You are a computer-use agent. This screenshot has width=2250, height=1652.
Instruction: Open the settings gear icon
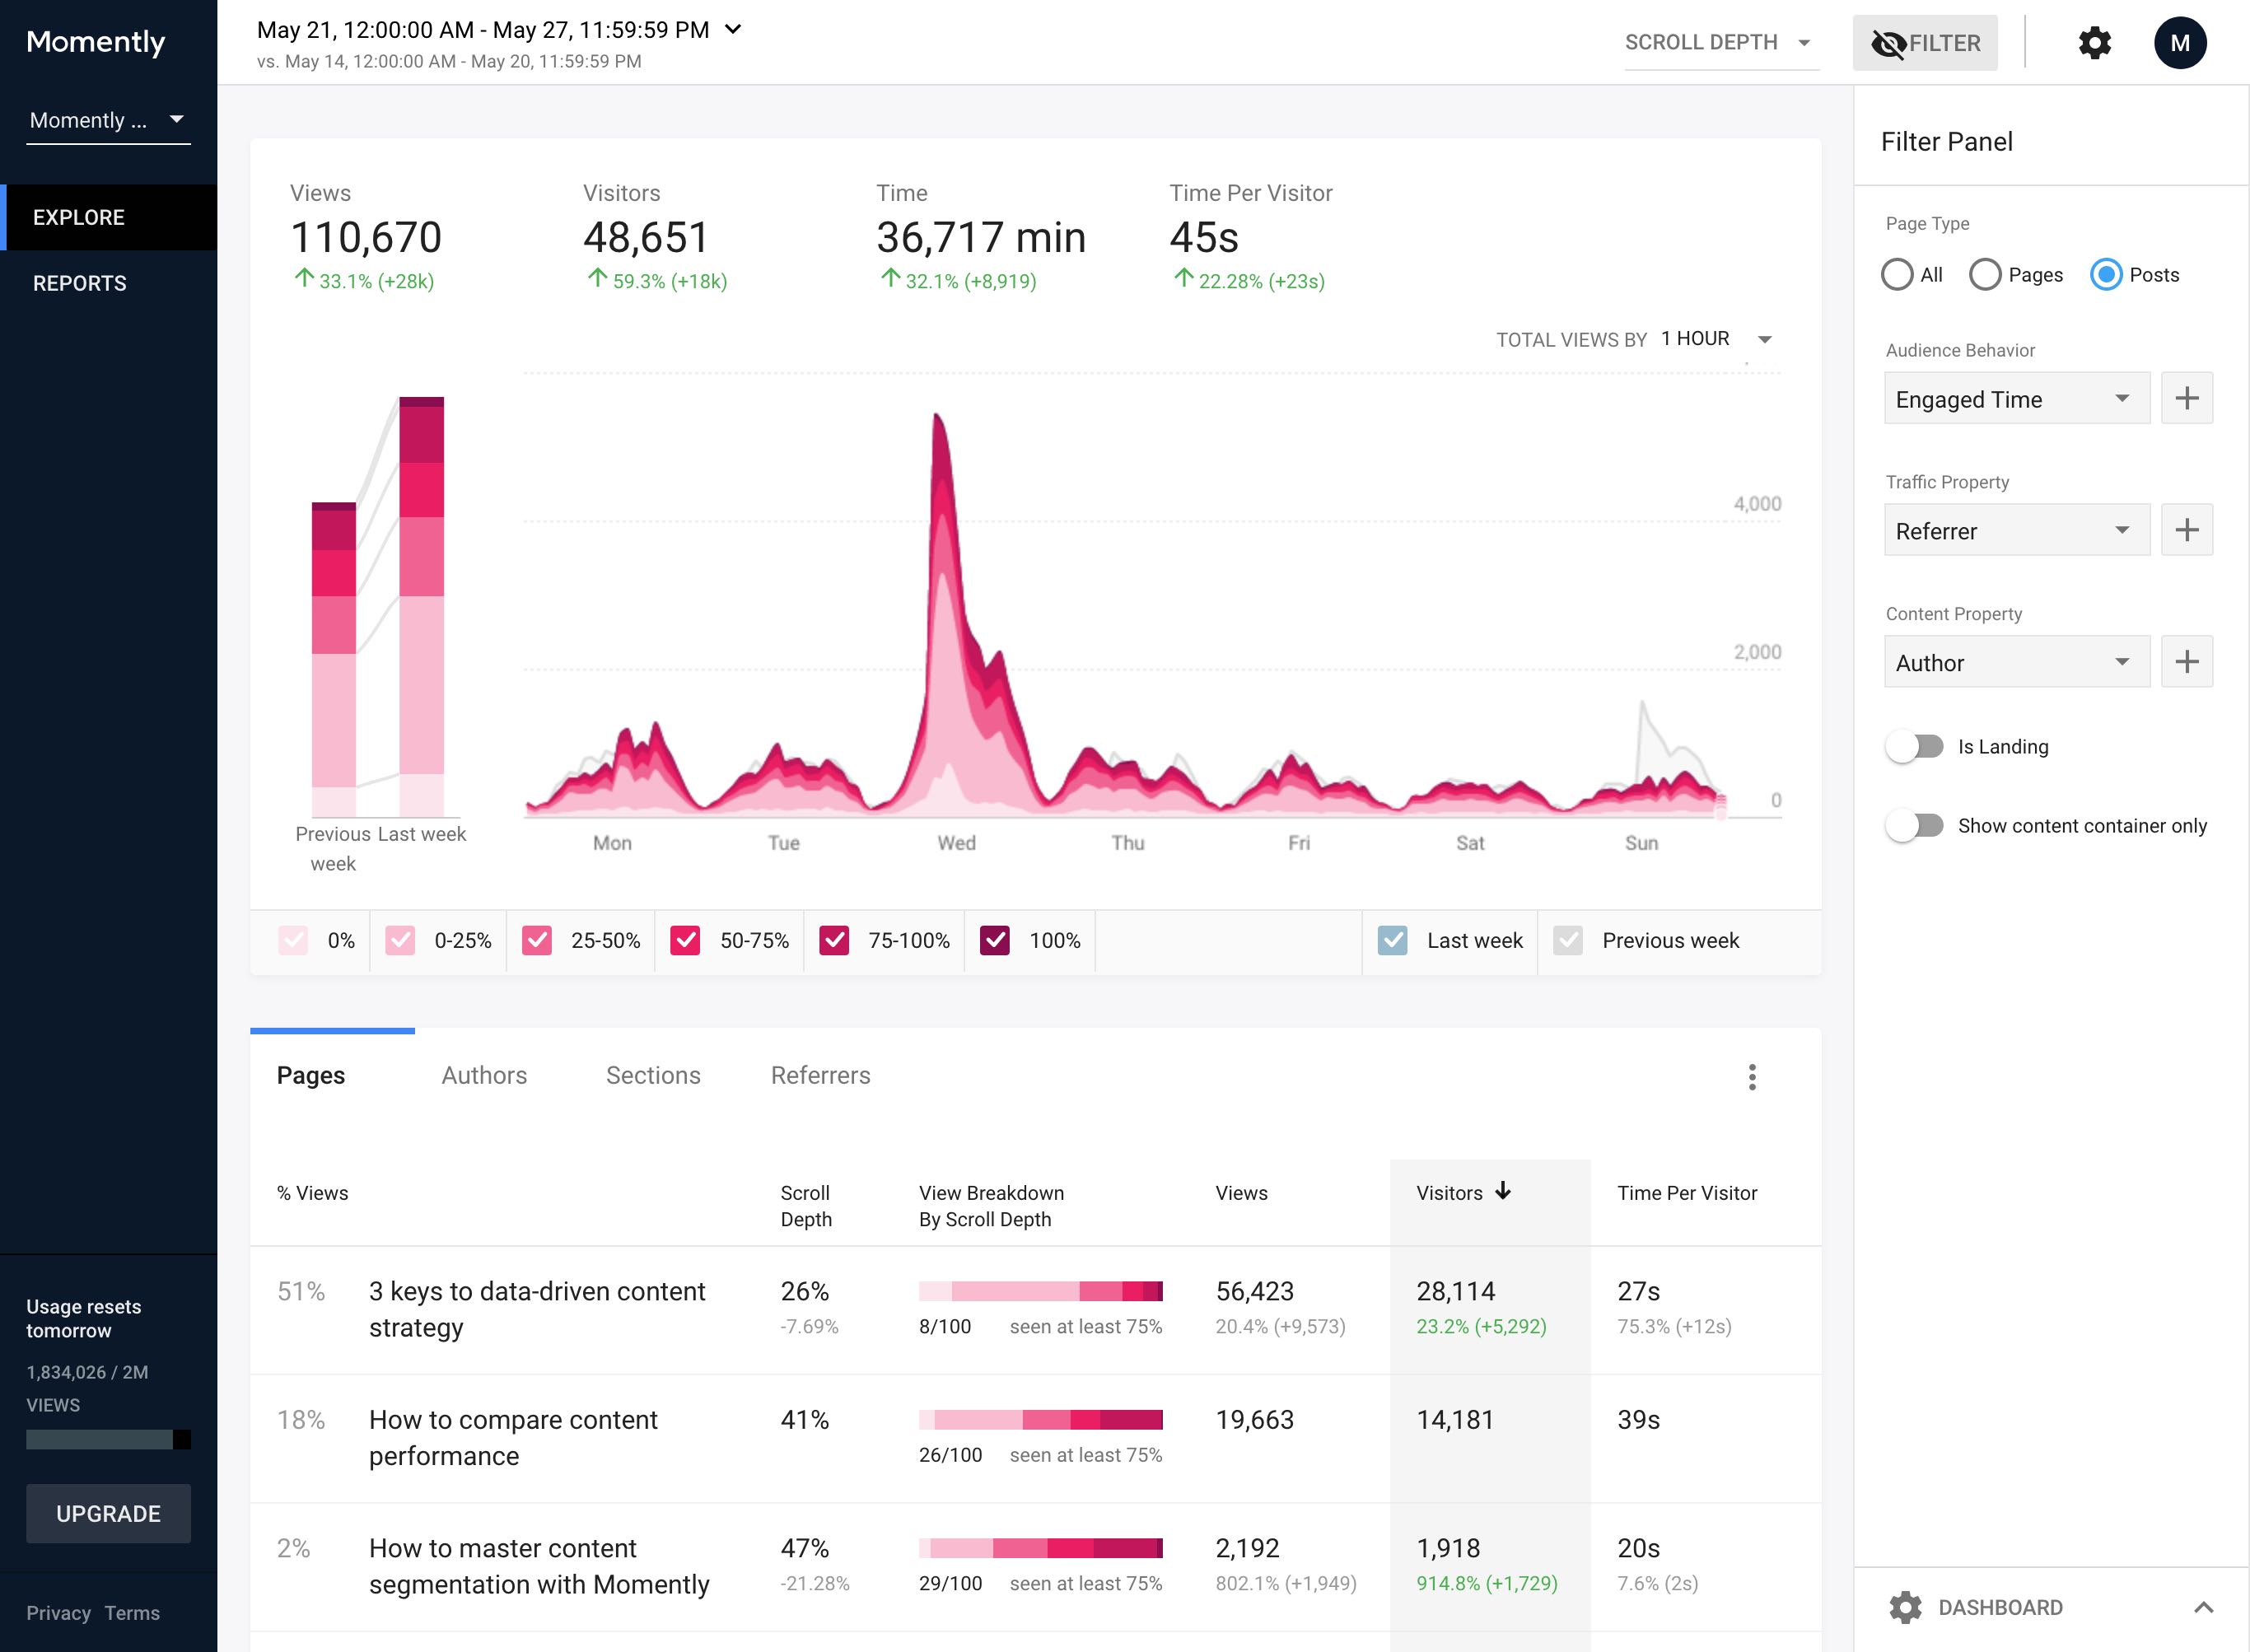coord(2094,43)
